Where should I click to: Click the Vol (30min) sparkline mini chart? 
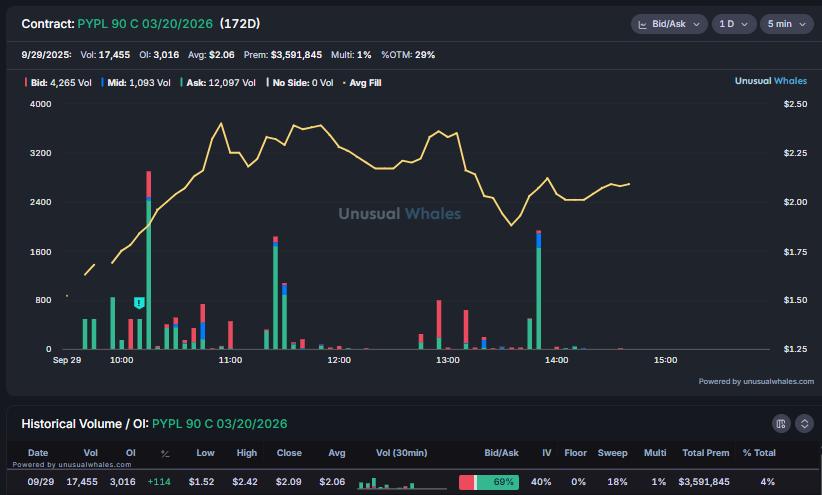point(386,483)
